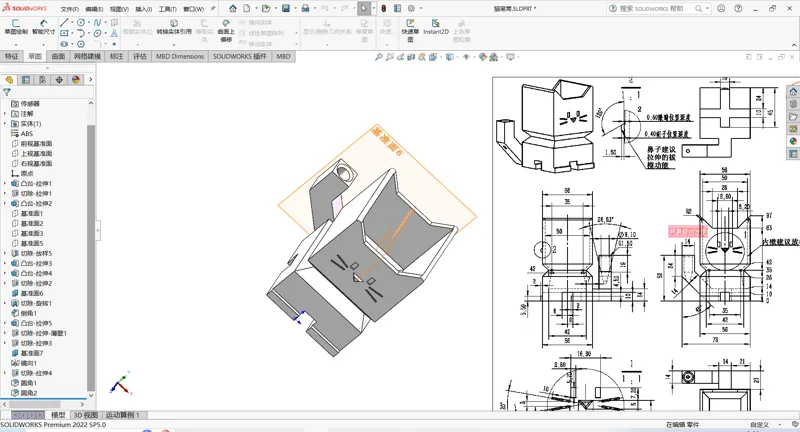Select the 曲面上偏移 offset tool
Screen dimensions: 800x432
coord(226,31)
